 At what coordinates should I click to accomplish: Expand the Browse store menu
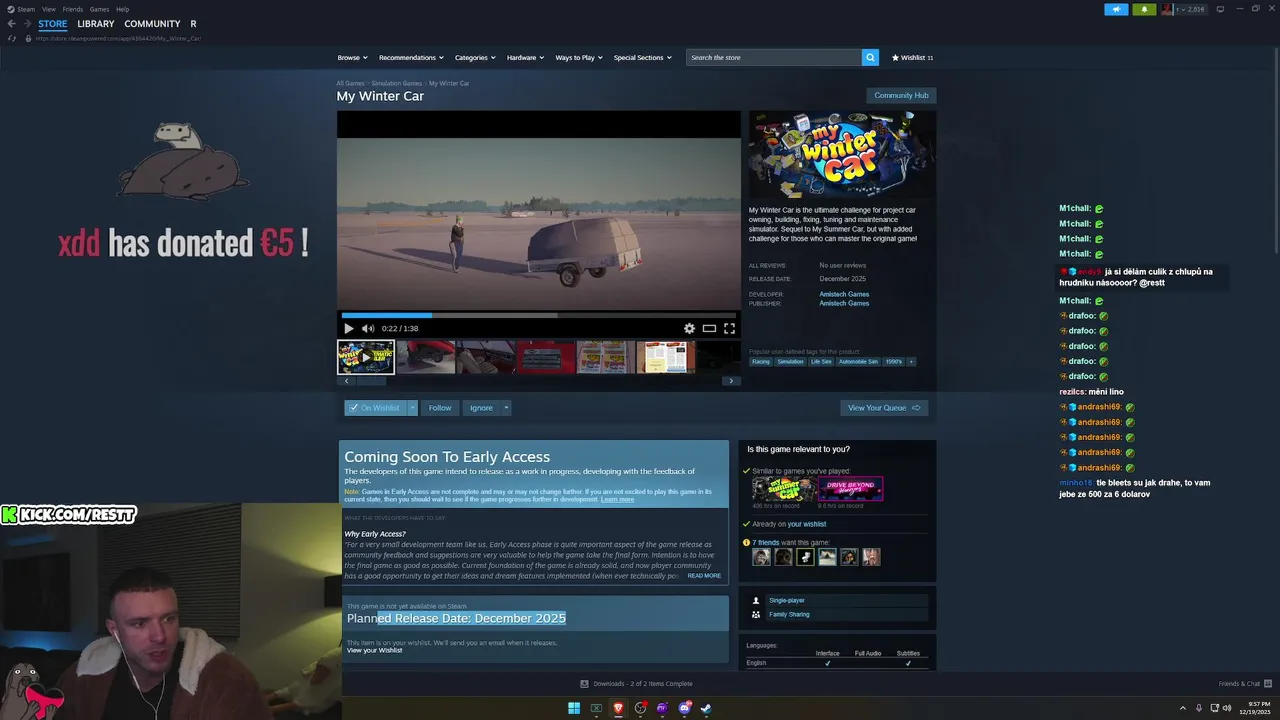tap(352, 57)
